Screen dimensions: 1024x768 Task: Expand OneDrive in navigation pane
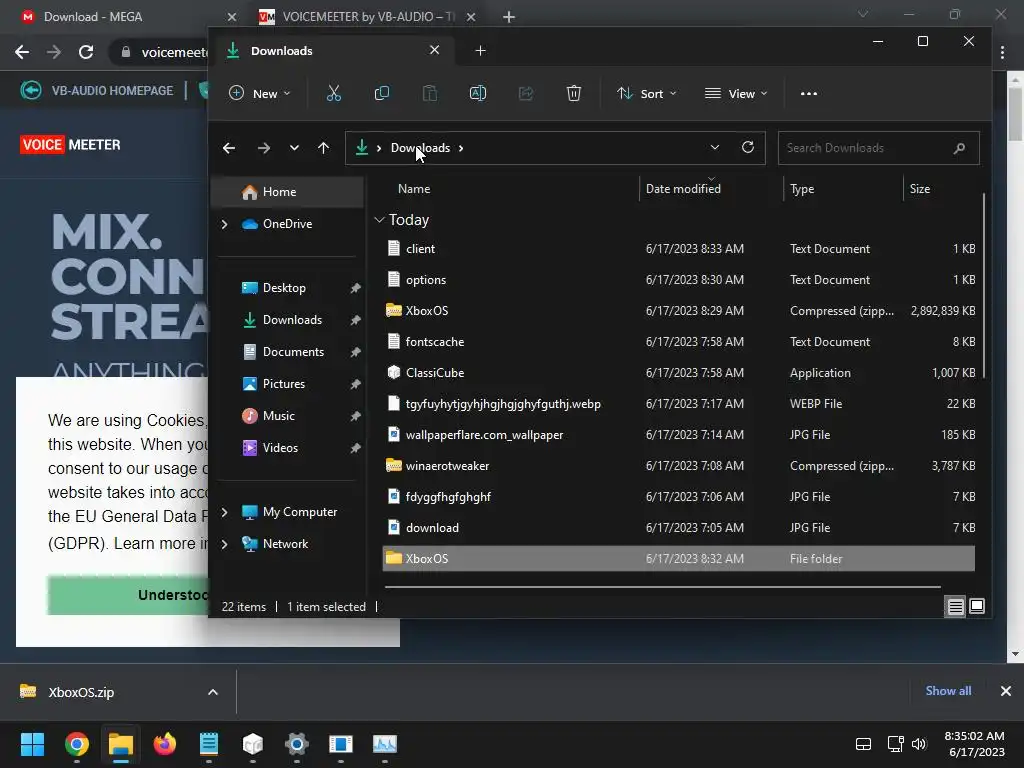point(224,224)
